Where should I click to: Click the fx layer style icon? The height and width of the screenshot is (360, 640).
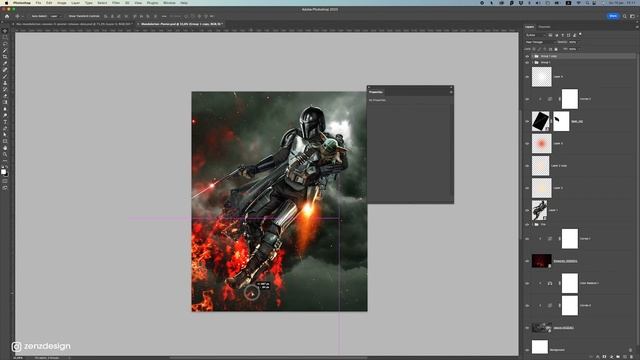598,356
